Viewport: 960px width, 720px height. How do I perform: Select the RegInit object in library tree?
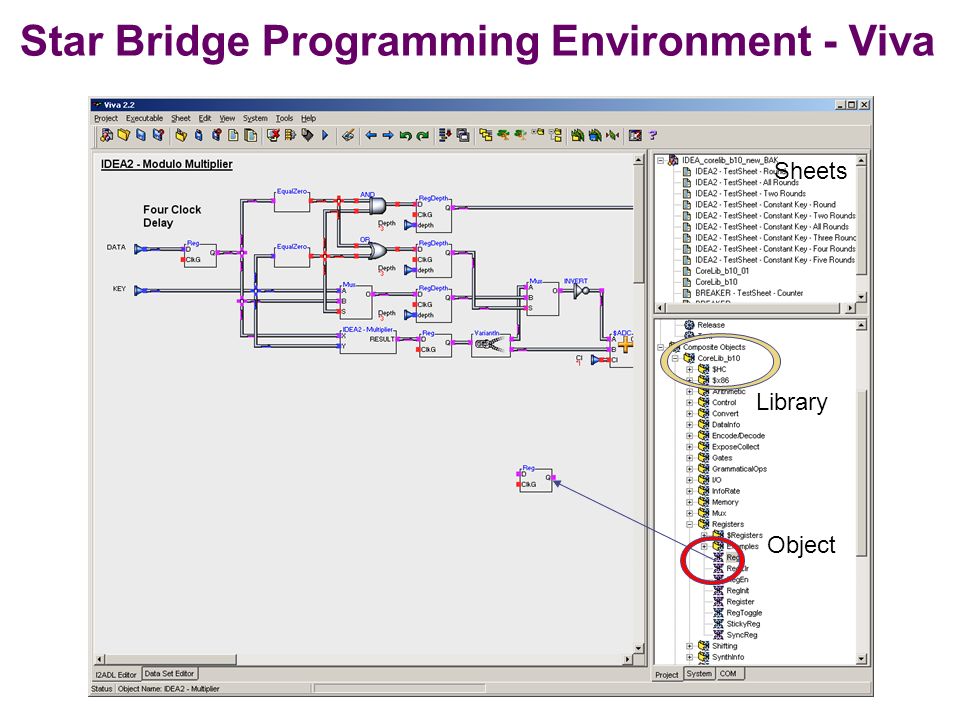point(737,591)
